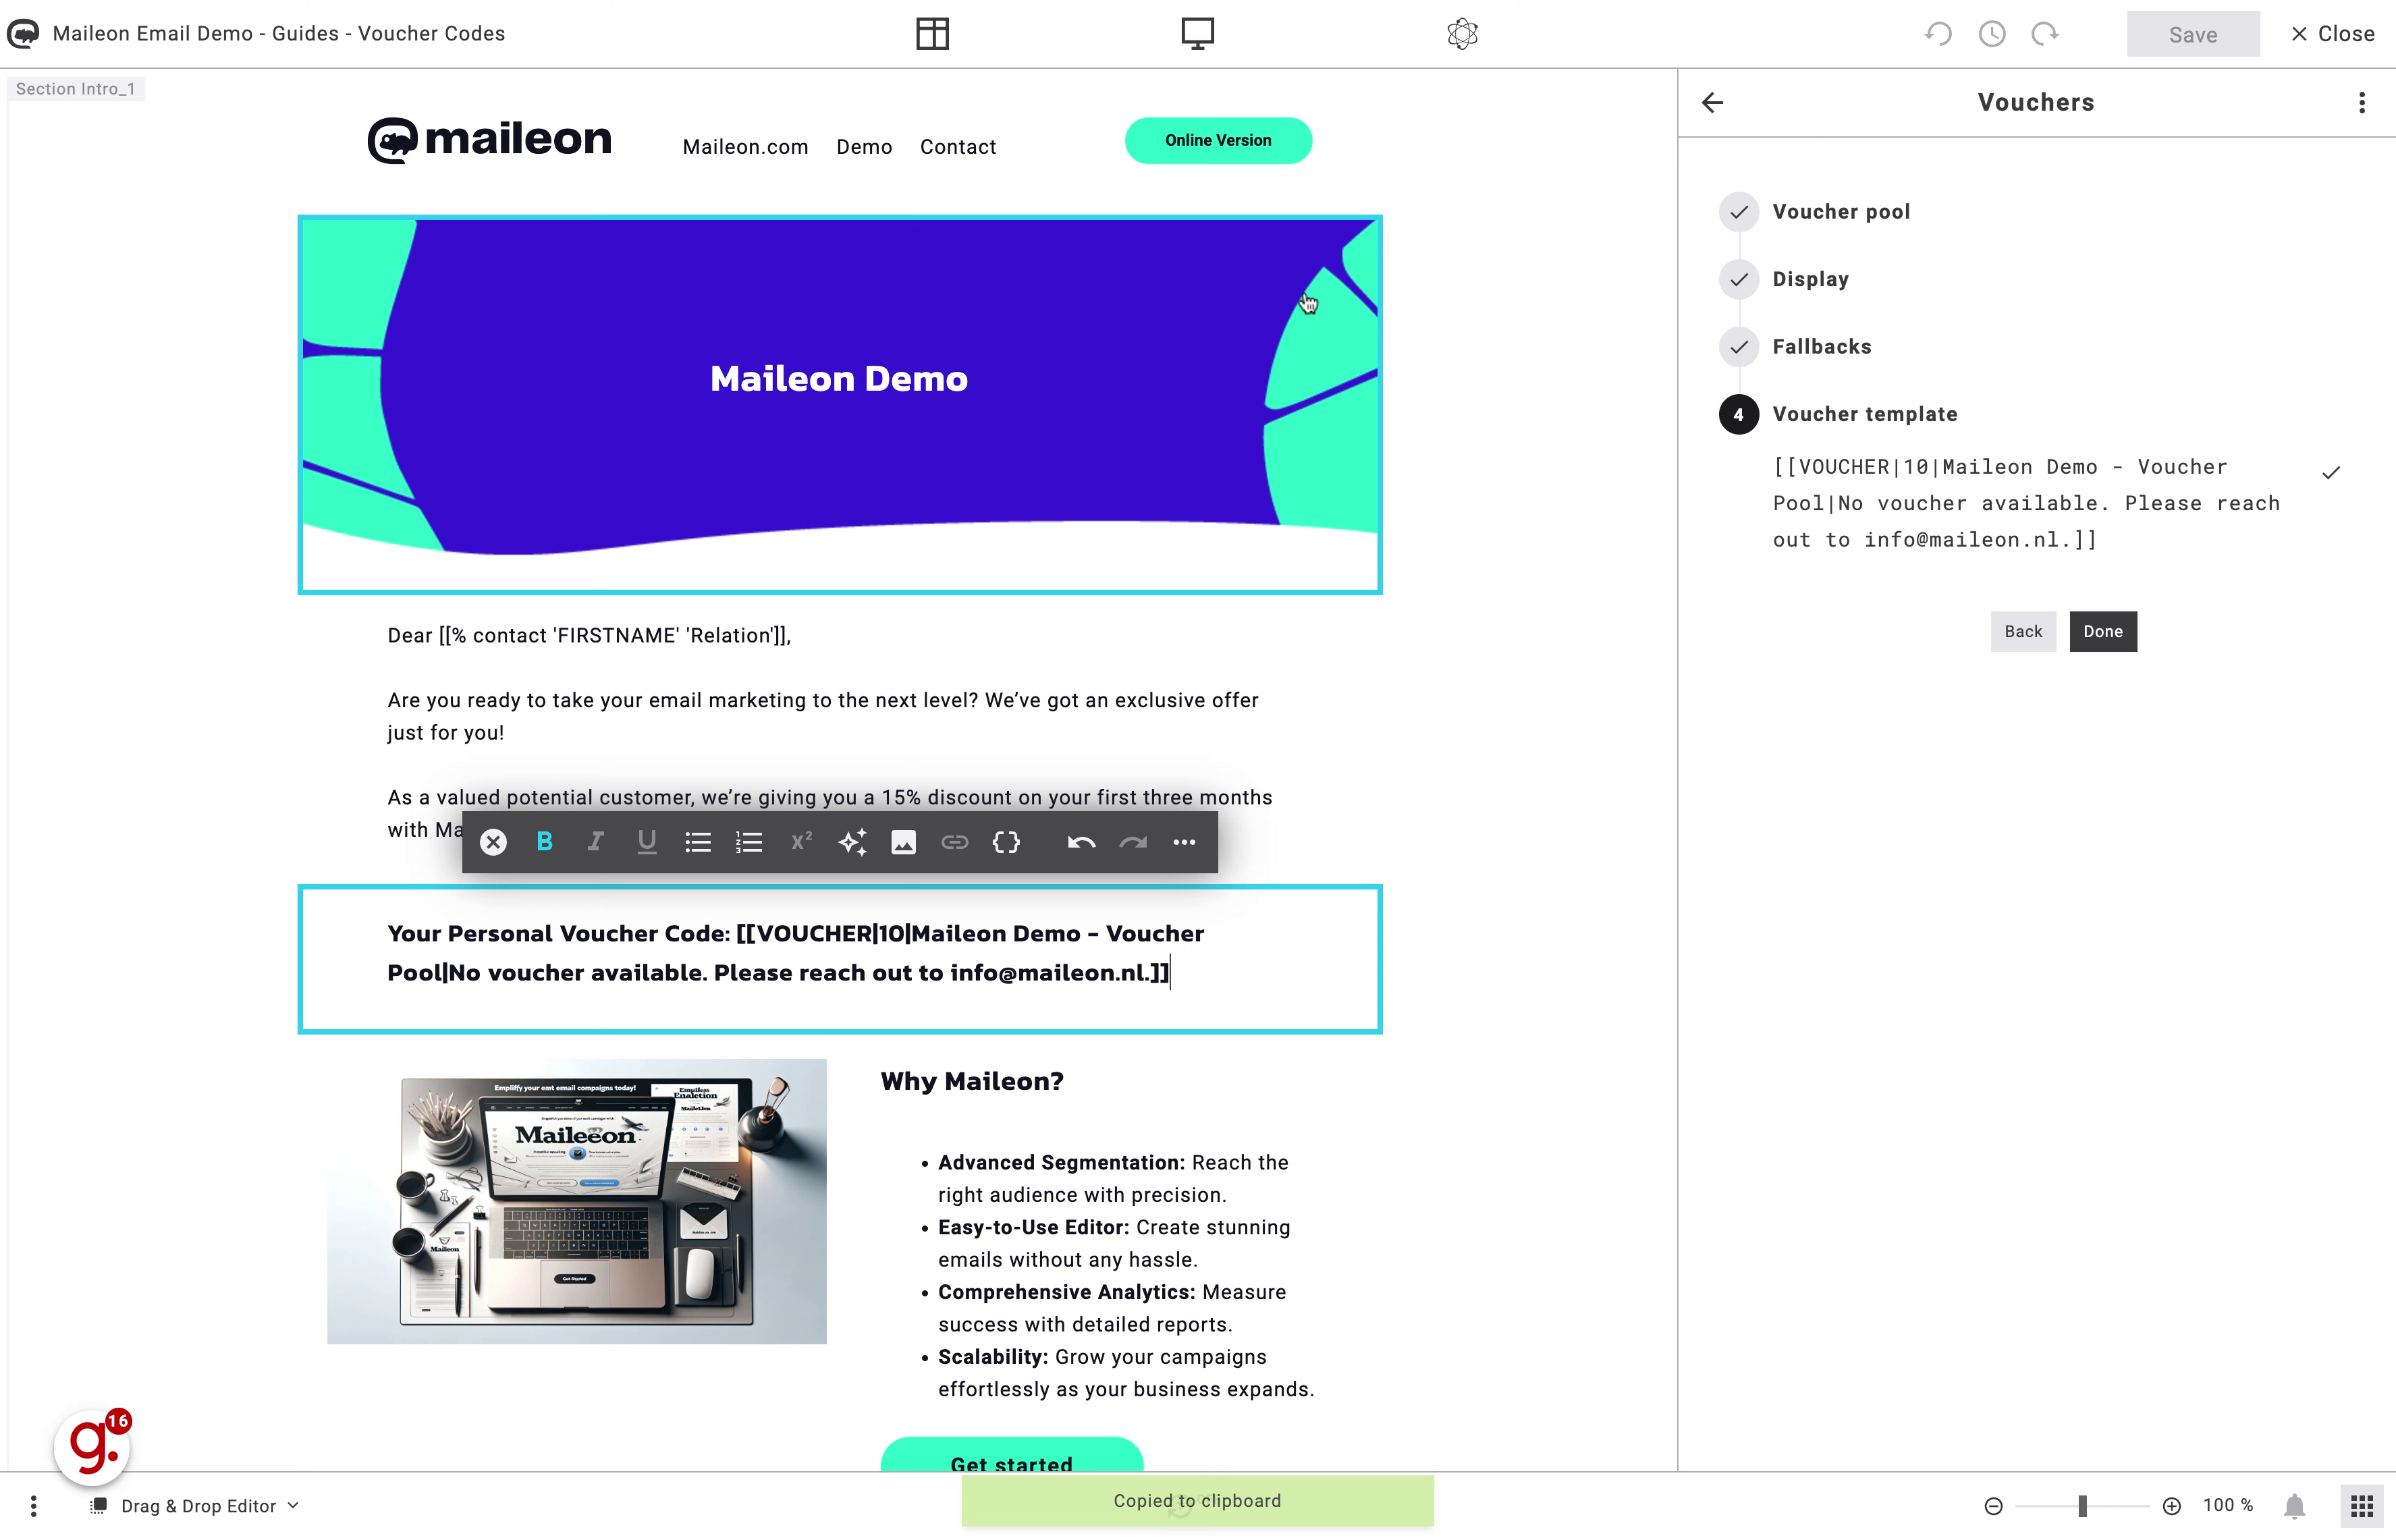Go to the Fallbacks step

tap(1796, 347)
